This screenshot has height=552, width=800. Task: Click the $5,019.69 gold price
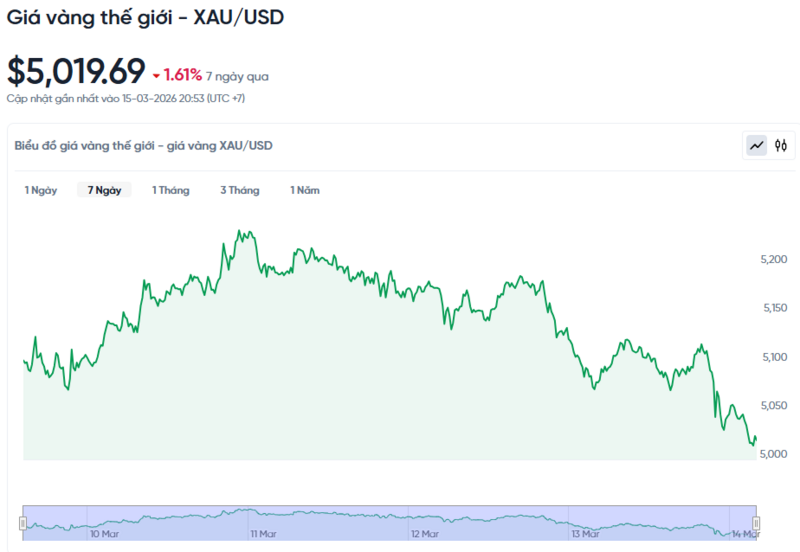[76, 72]
